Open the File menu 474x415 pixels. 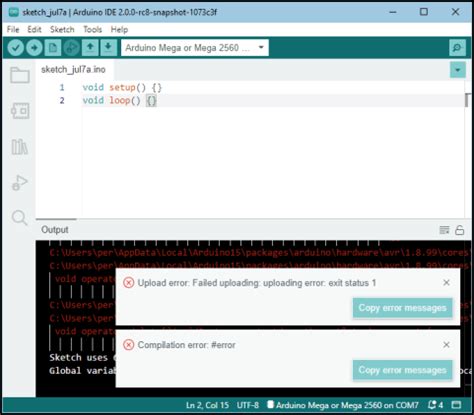[13, 30]
